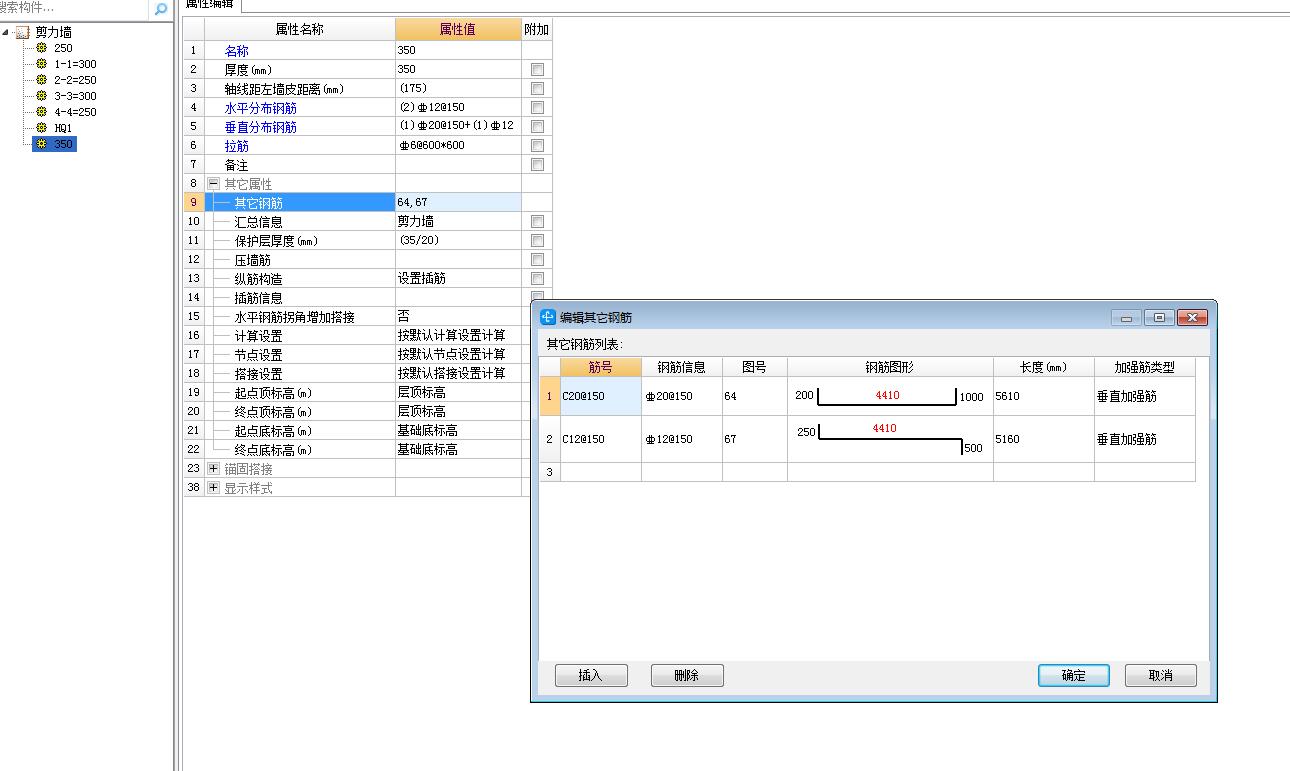Click the 水平钢筋拐角增加搭接 value 否
This screenshot has height=771, width=1290.
click(458, 316)
